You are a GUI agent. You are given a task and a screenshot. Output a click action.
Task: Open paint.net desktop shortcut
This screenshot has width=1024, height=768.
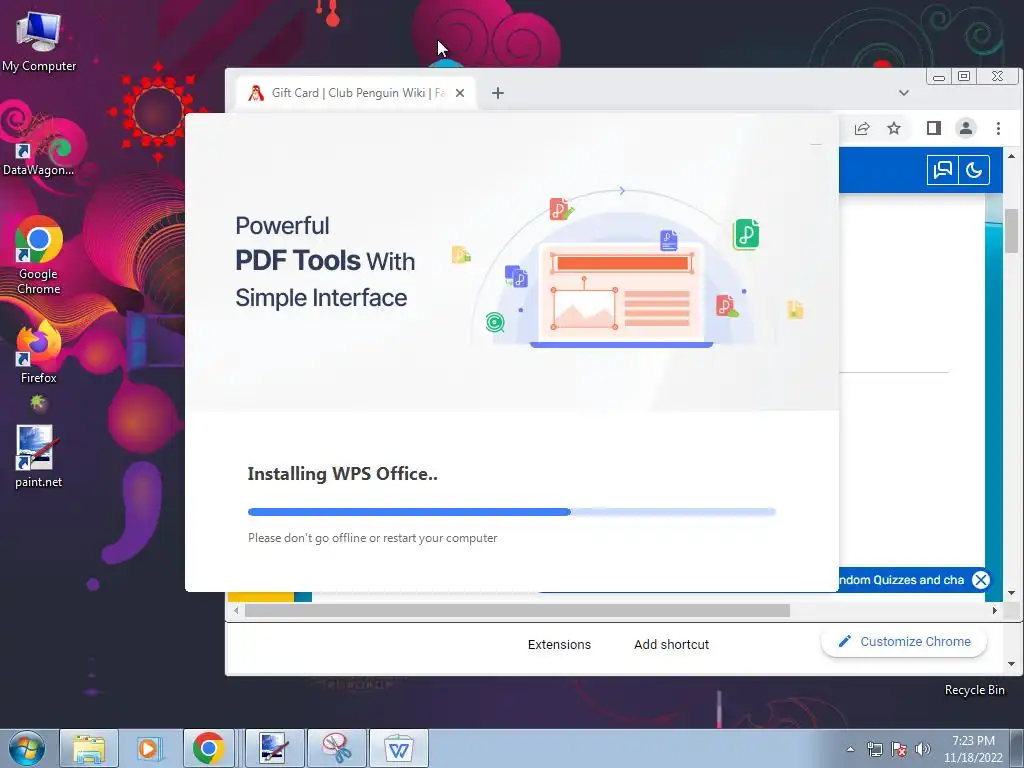(39, 456)
